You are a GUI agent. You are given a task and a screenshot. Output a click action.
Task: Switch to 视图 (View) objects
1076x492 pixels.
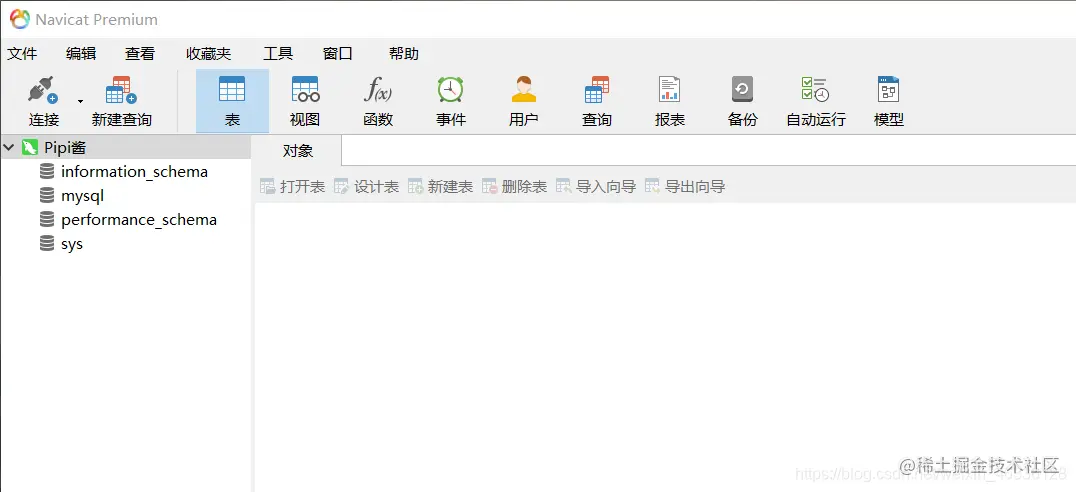[x=305, y=102]
